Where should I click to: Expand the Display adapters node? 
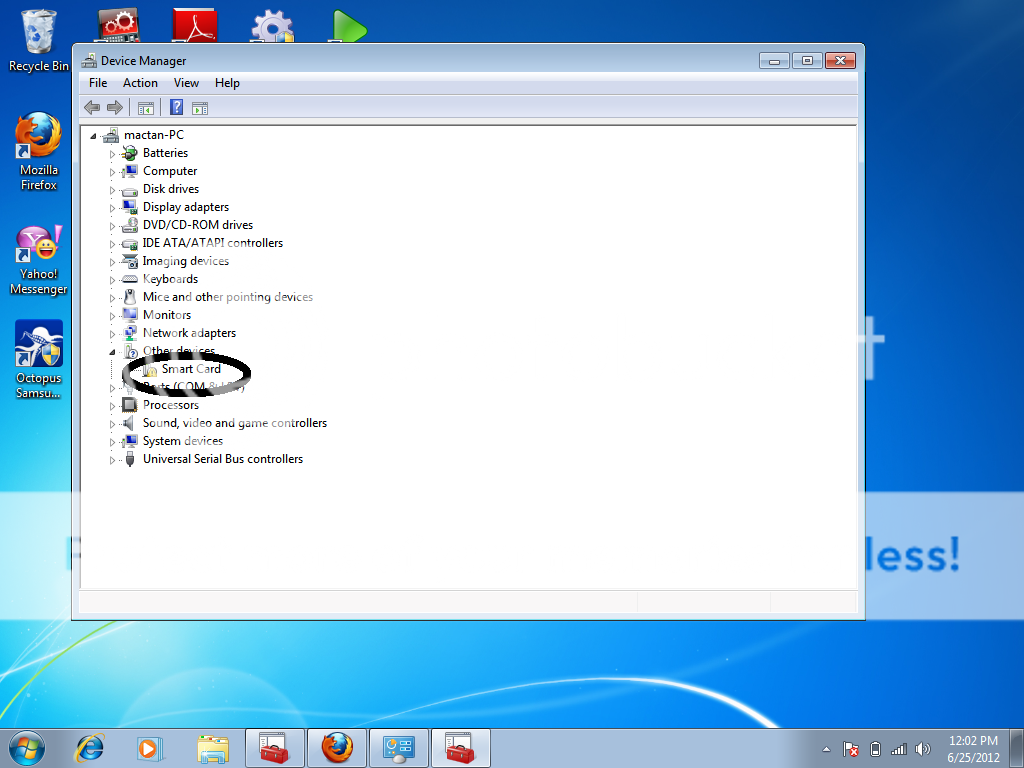point(113,208)
